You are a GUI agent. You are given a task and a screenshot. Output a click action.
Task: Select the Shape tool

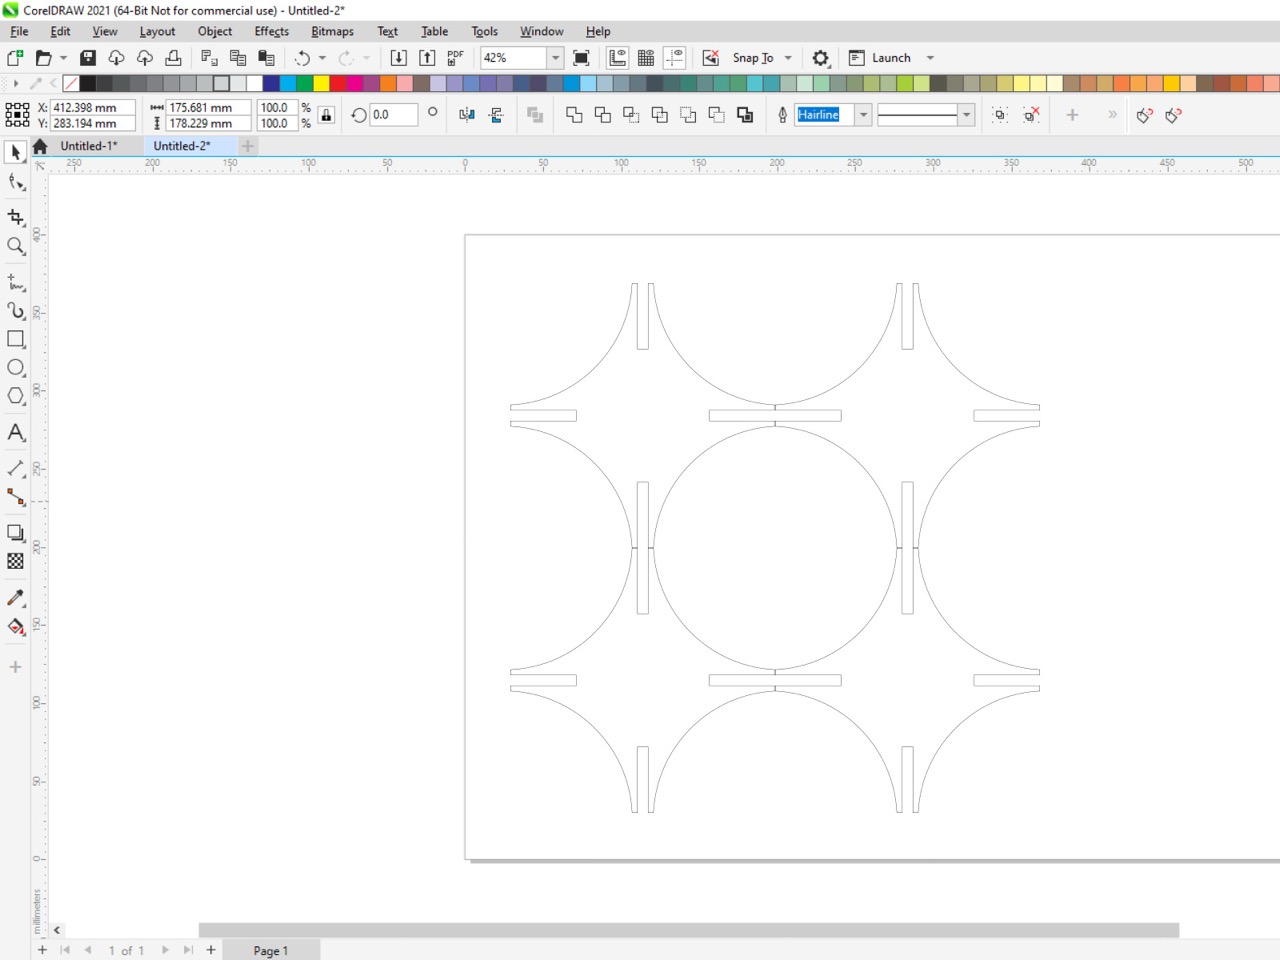pyautogui.click(x=15, y=182)
